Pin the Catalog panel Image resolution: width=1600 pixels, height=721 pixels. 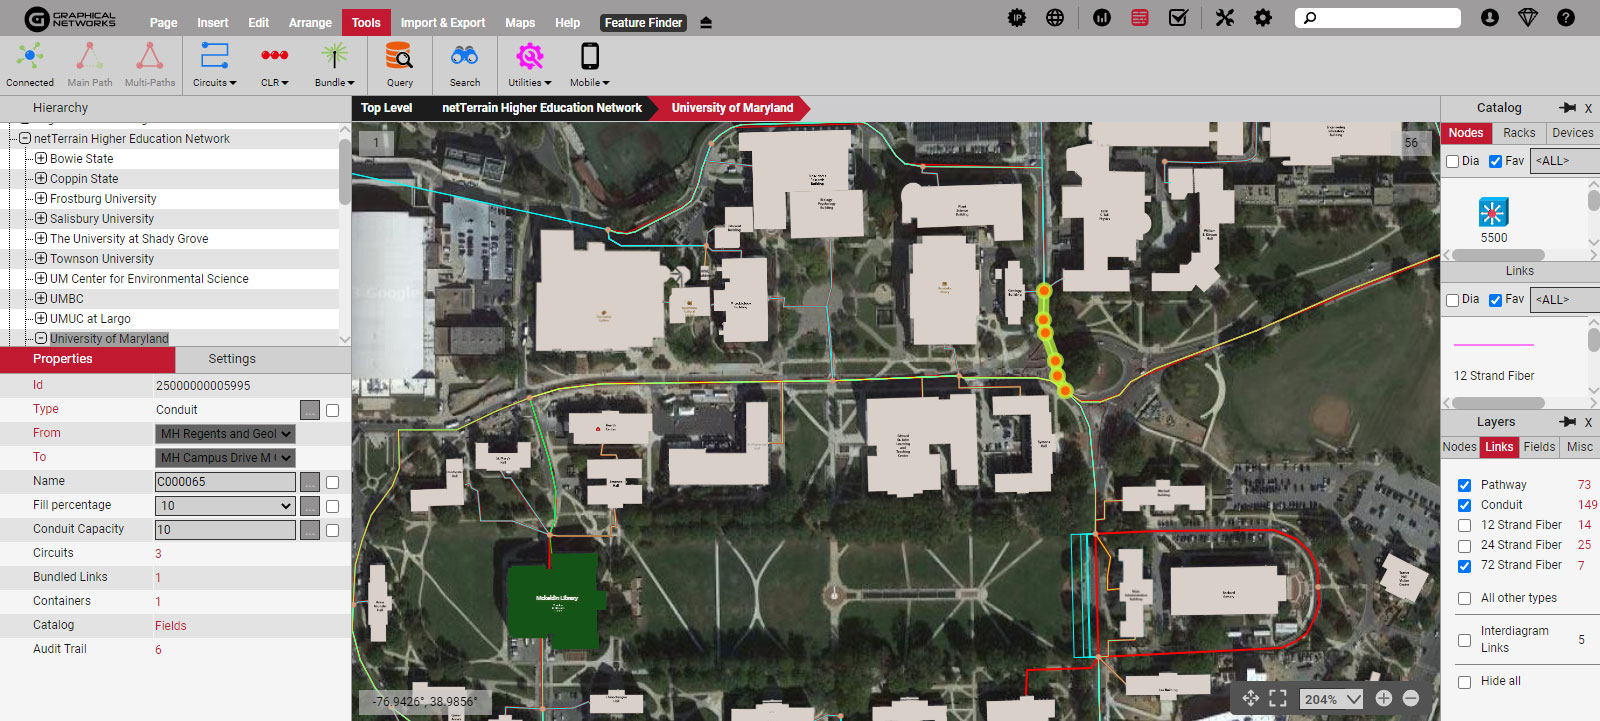click(1567, 108)
